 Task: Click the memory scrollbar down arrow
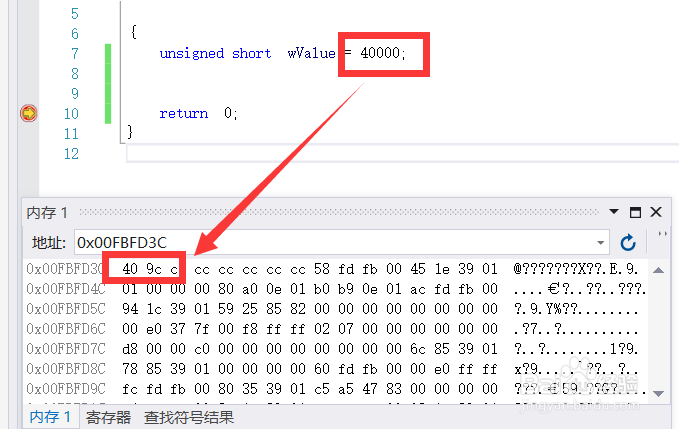(659, 394)
